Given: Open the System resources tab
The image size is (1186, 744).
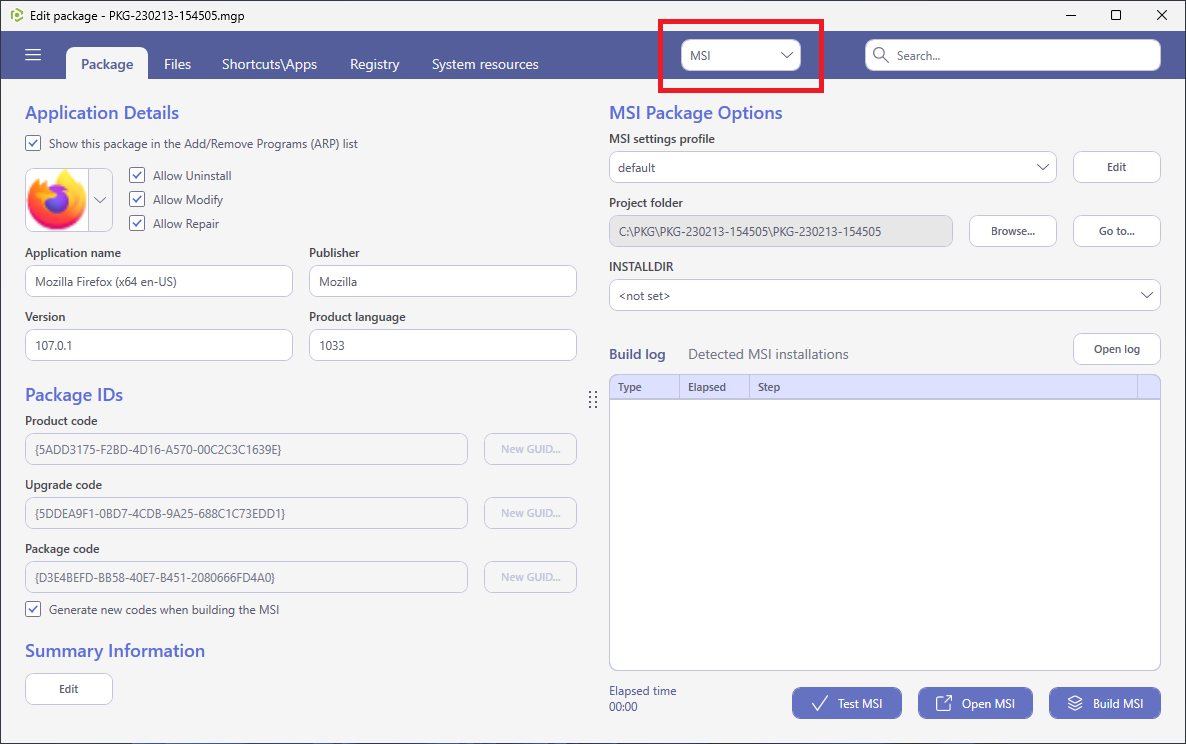Looking at the screenshot, I should tap(485, 64).
